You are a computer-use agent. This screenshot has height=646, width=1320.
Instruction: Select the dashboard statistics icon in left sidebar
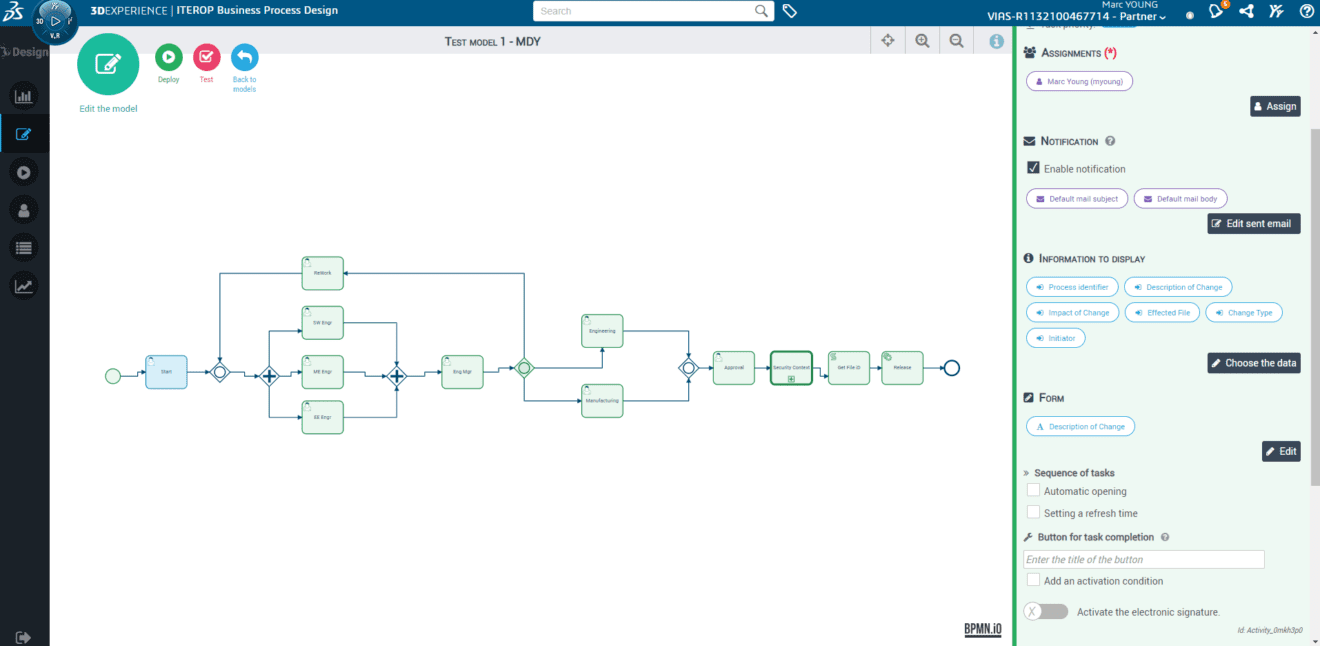(24, 95)
